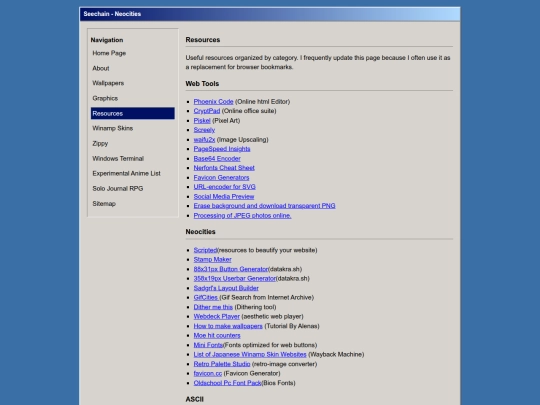Viewport: 540px width, 405px height.
Task: Open the Piskel pixel art link
Action: pyautogui.click(x=202, y=121)
